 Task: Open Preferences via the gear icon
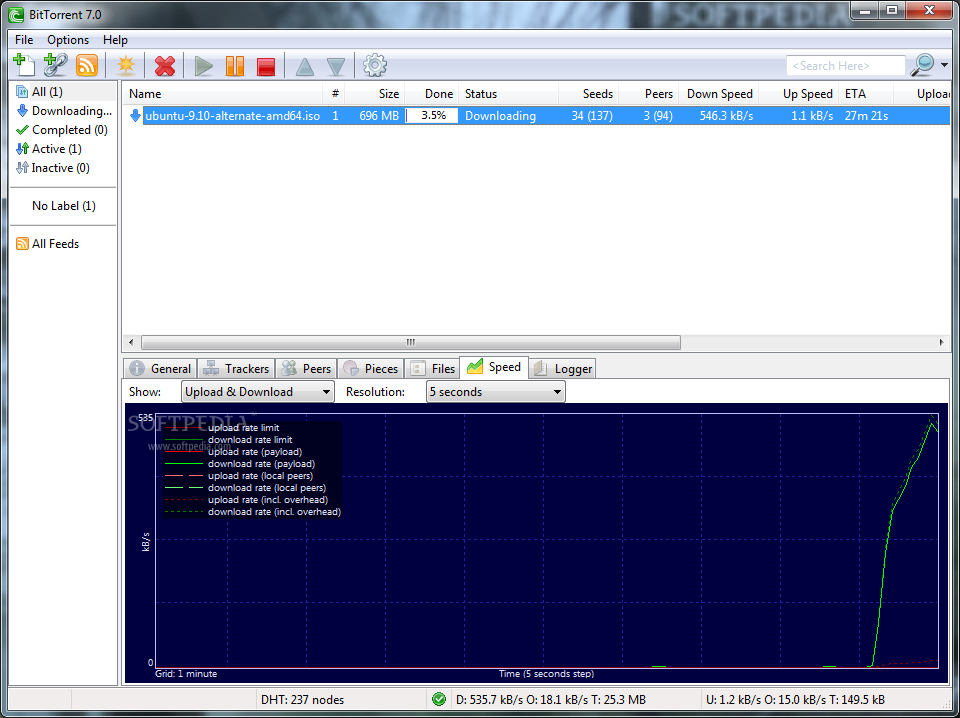point(375,66)
